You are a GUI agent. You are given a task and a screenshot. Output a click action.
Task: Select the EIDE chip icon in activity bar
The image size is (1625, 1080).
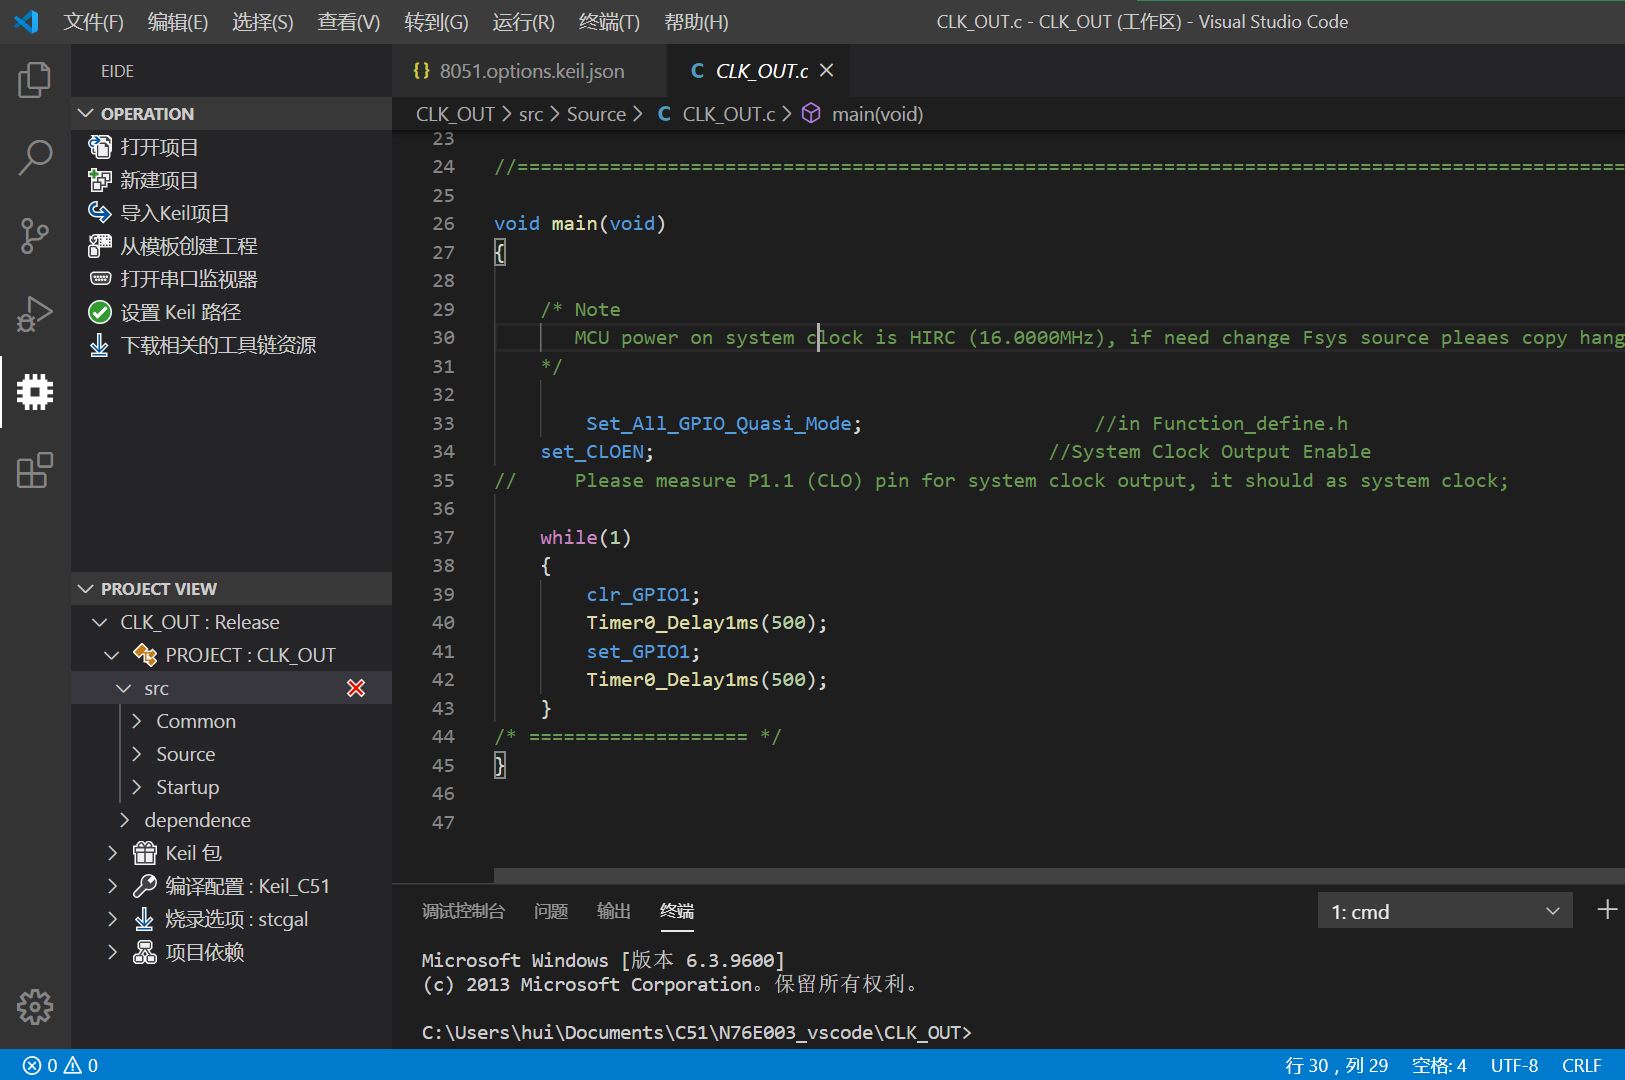pyautogui.click(x=35, y=392)
